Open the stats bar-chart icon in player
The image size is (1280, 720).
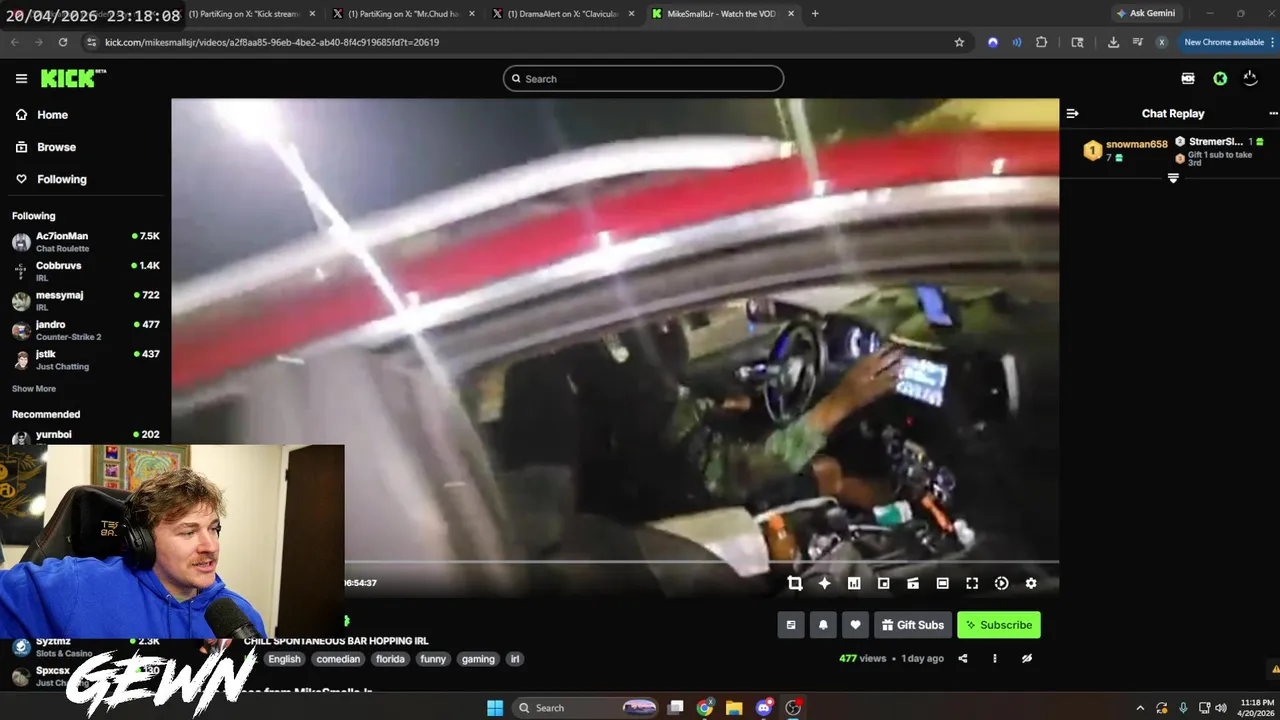tap(854, 583)
